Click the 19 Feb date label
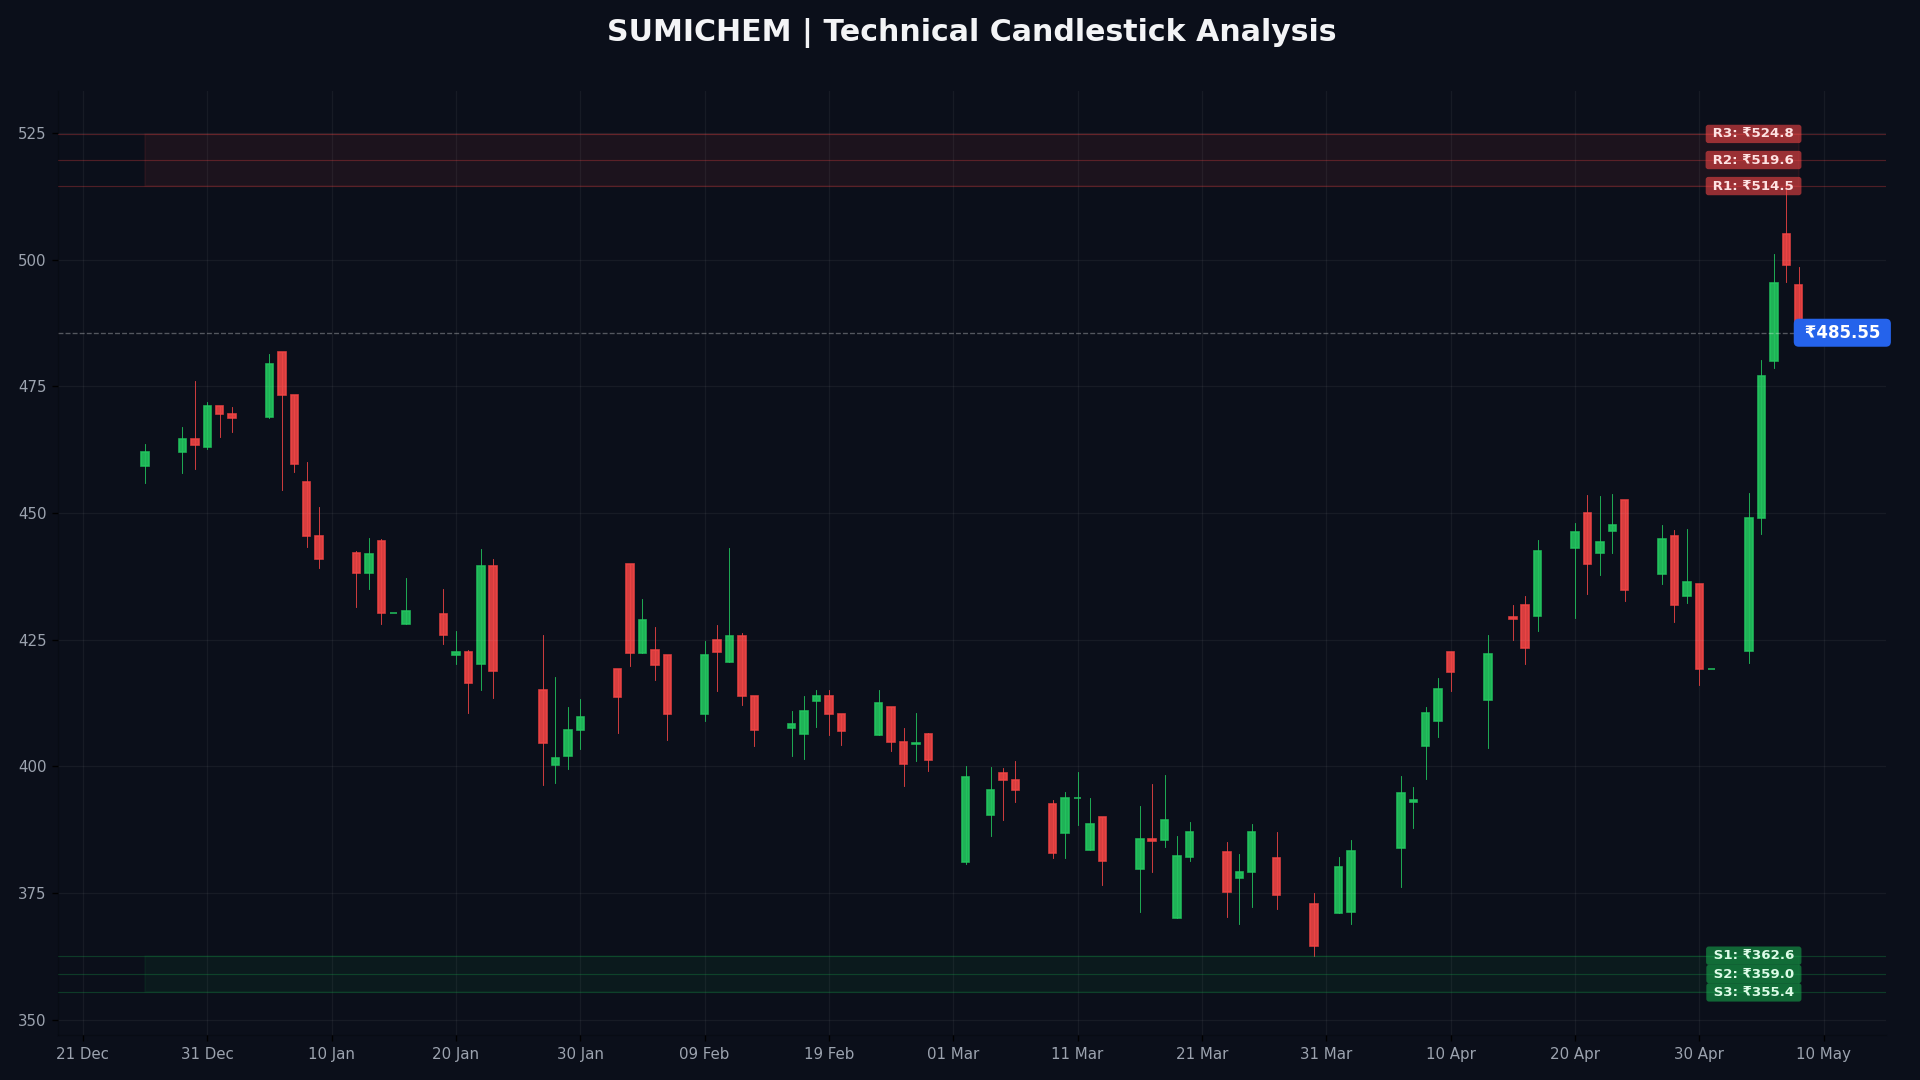The image size is (1920, 1080). (829, 1054)
